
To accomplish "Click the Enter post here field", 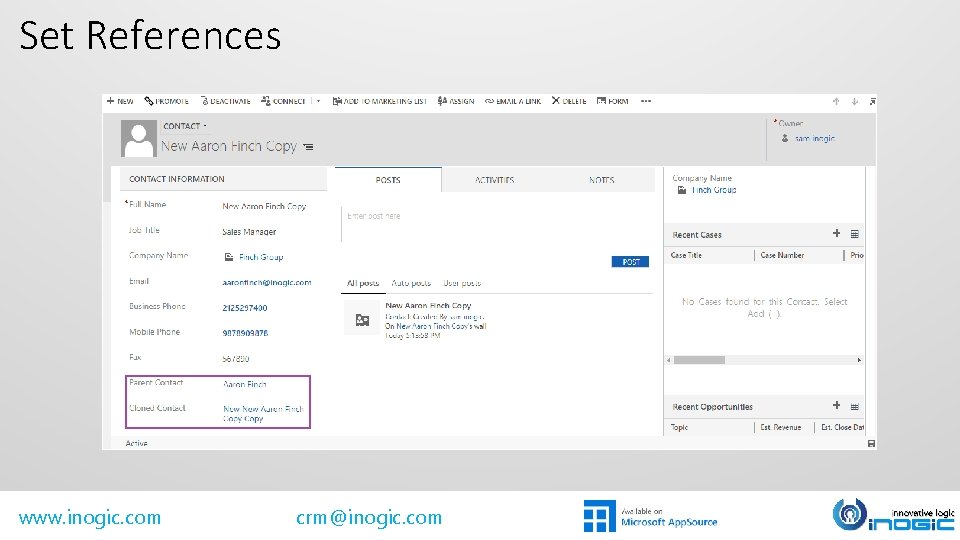I will 496,225.
